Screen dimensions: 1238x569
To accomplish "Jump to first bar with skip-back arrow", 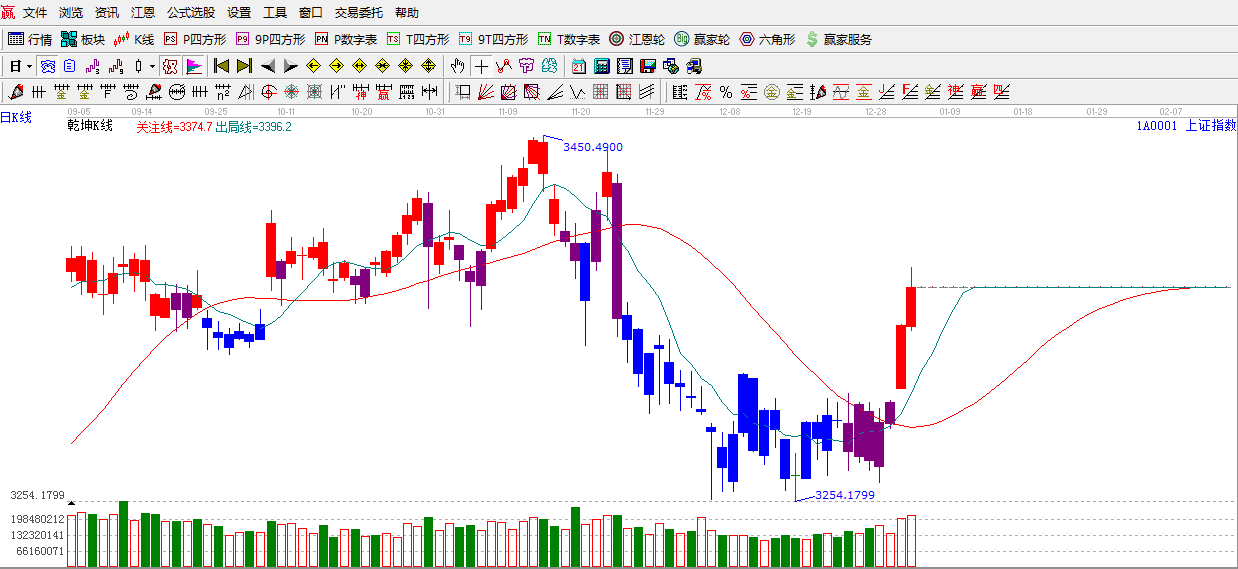I will [x=221, y=66].
